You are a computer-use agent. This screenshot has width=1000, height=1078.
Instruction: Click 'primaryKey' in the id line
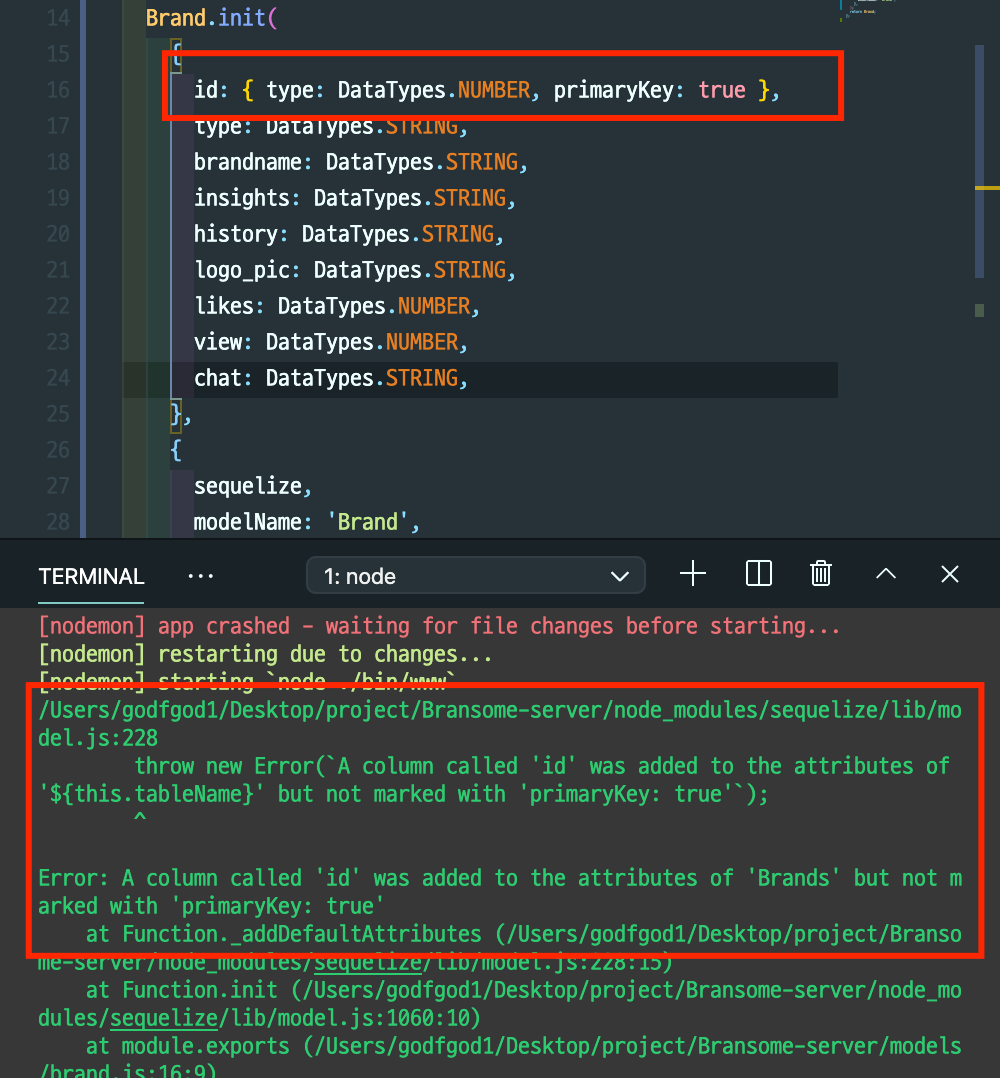point(614,90)
